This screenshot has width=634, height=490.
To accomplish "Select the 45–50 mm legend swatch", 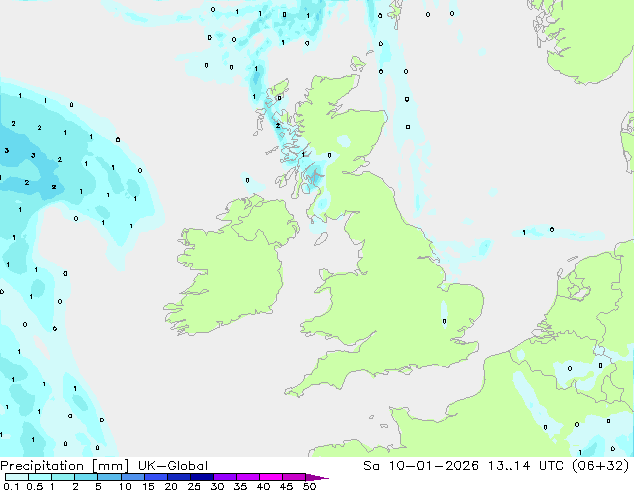I will tap(294, 477).
